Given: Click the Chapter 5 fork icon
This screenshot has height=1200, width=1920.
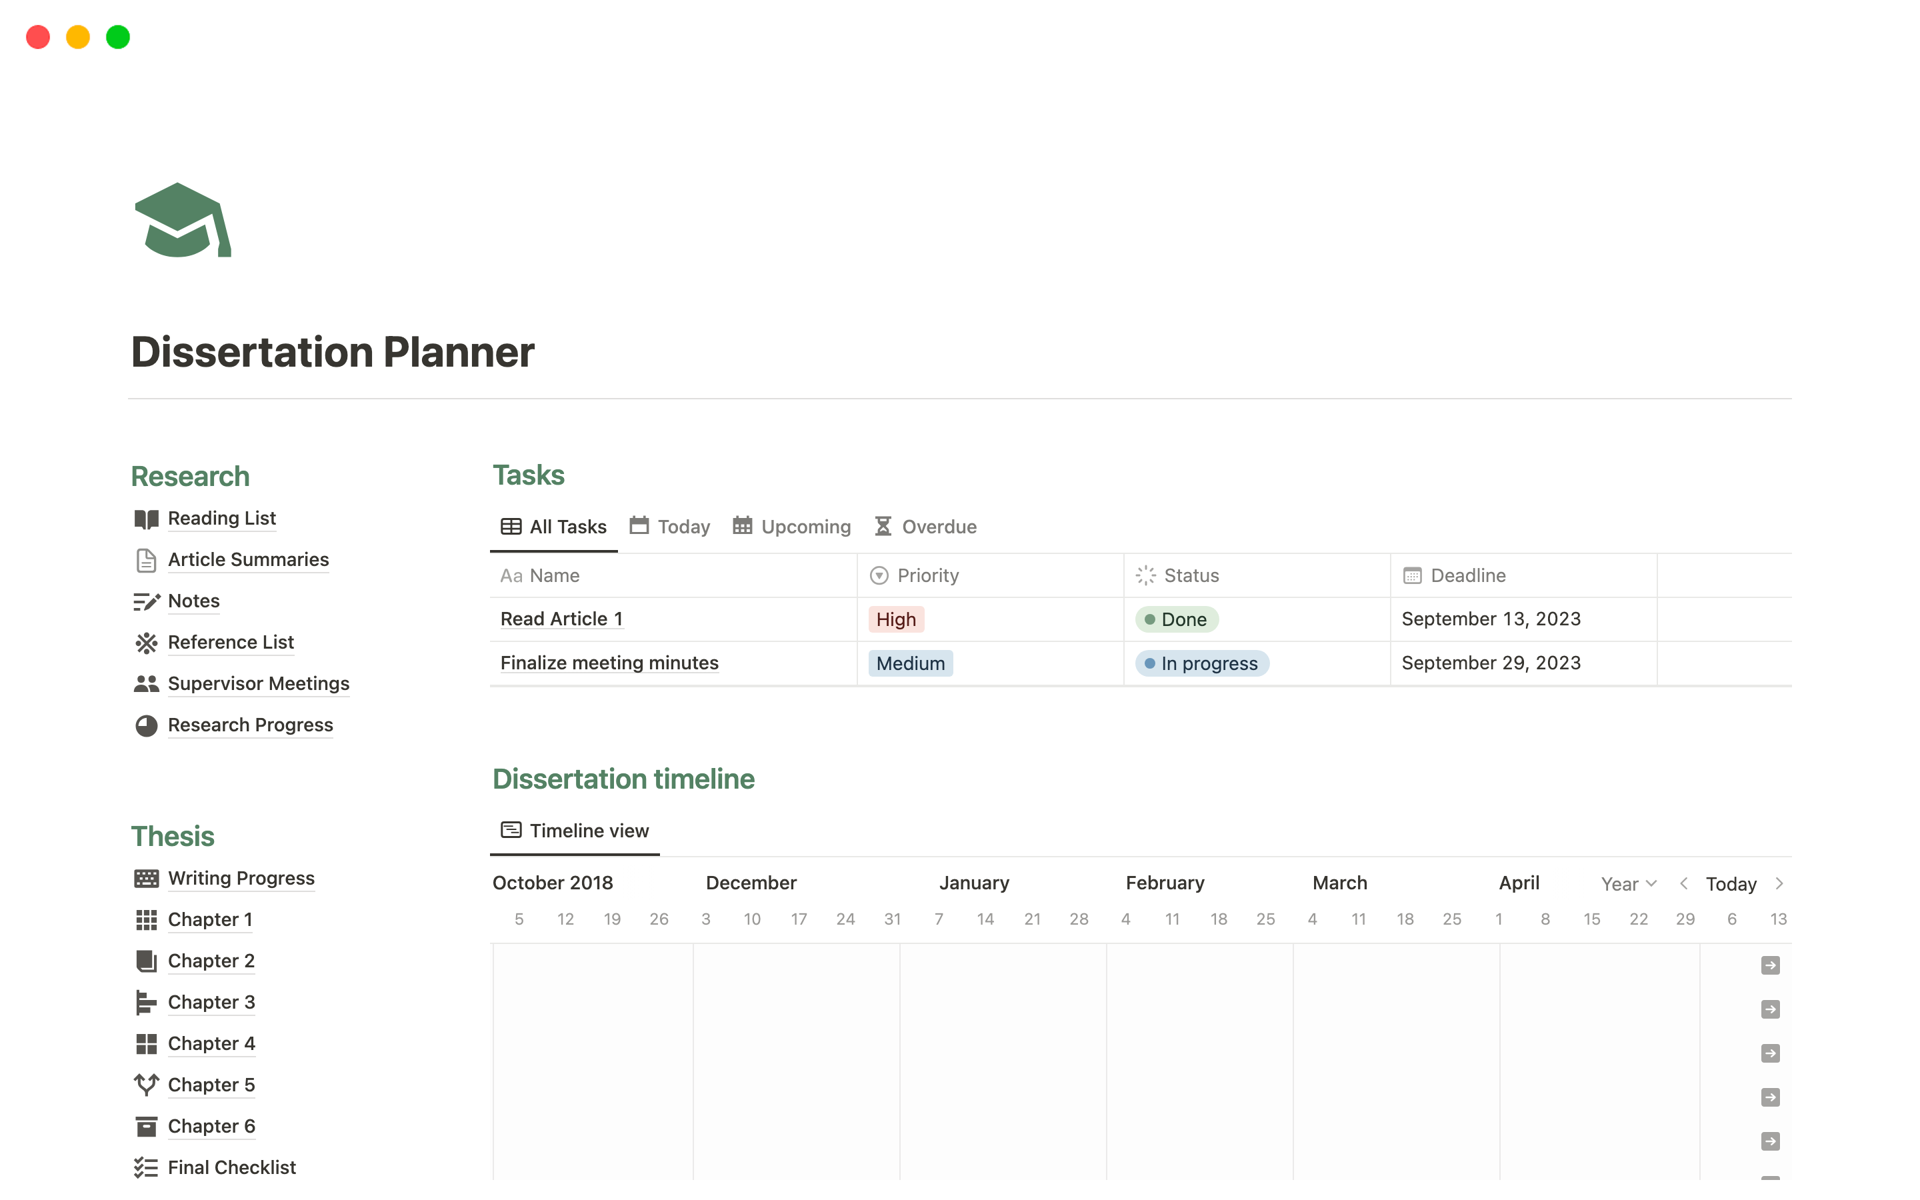Looking at the screenshot, I should [x=146, y=1085].
